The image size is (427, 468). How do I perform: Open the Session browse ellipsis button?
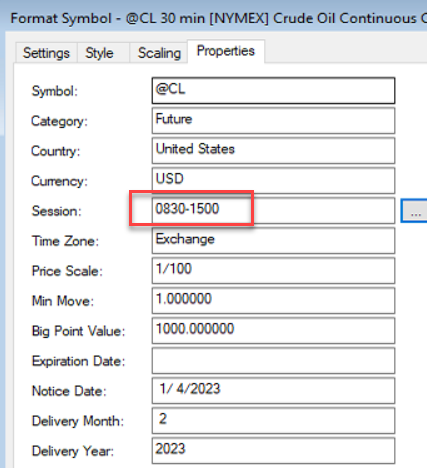[414, 211]
